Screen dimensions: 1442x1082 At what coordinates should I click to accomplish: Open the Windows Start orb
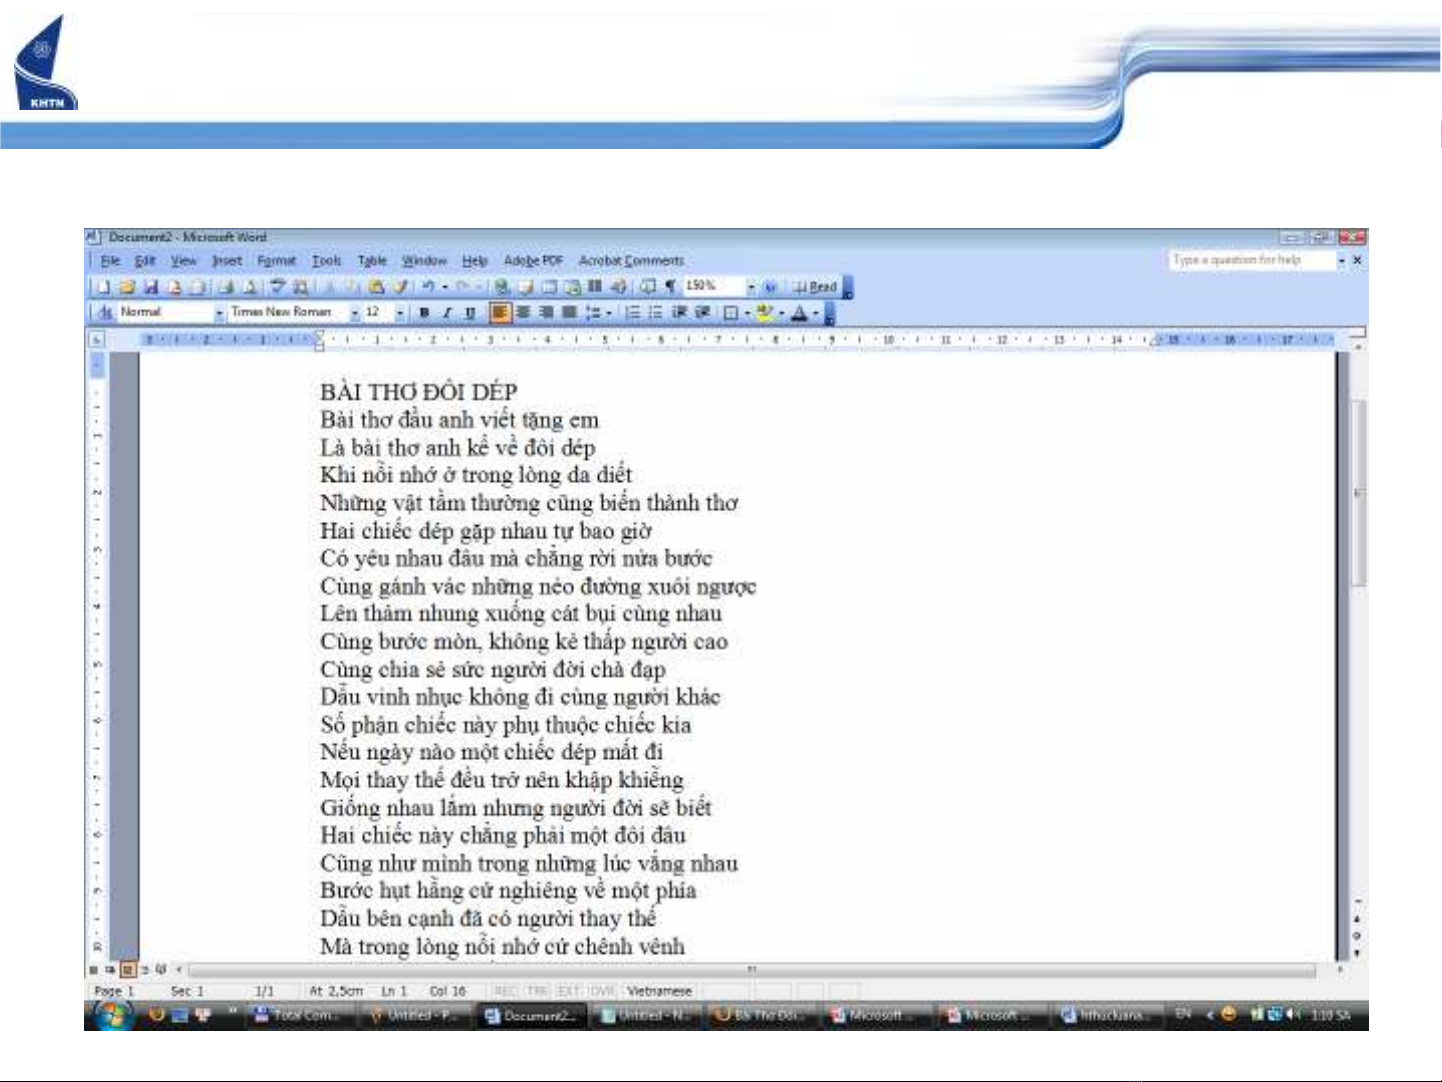coord(112,1016)
